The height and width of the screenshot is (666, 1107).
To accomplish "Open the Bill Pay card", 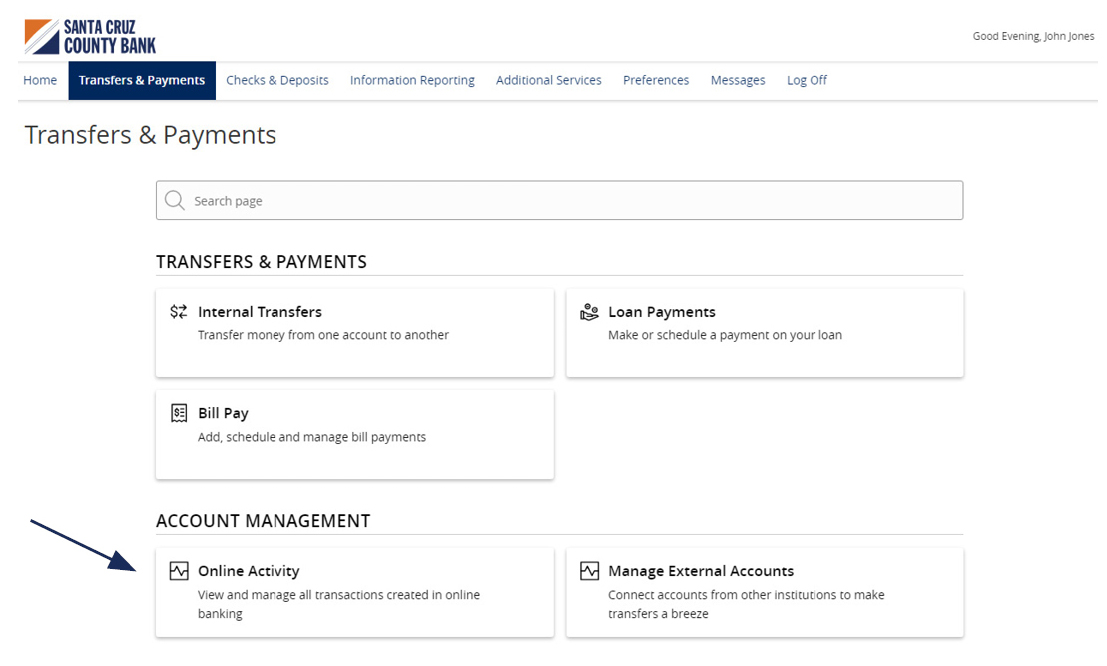I will pyautogui.click(x=354, y=434).
